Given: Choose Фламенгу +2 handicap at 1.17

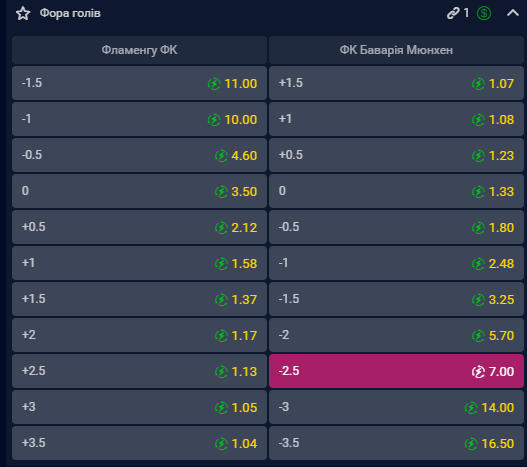Looking at the screenshot, I should 139,335.
